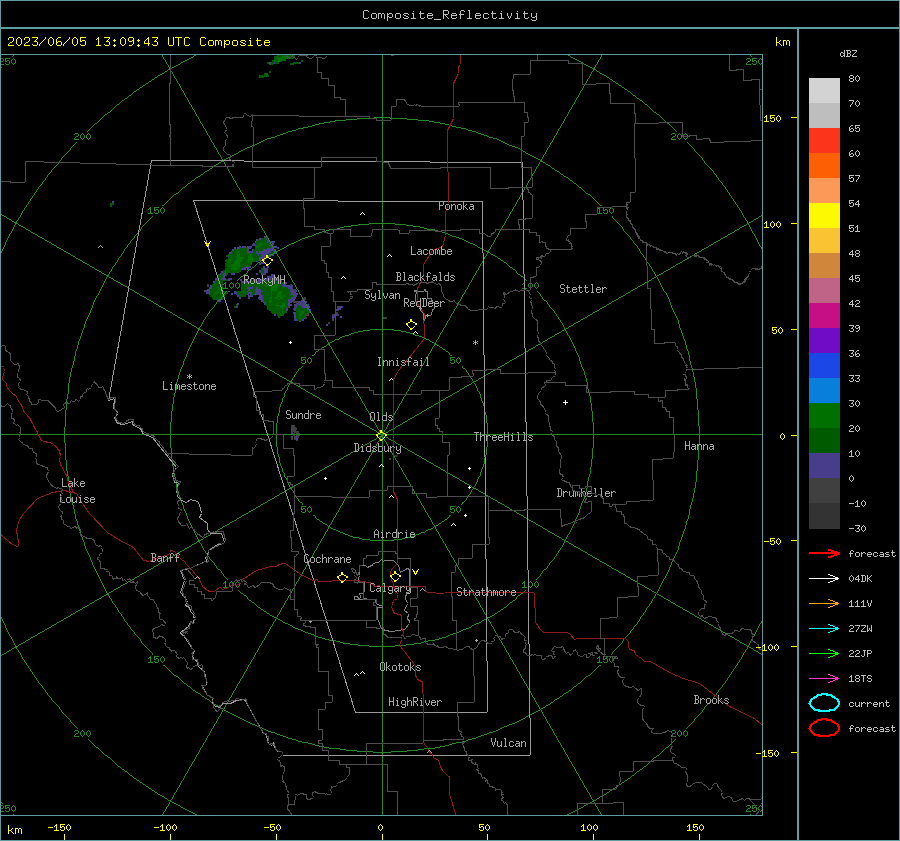Click the Vulcan label
The image size is (900, 841).
(x=509, y=743)
